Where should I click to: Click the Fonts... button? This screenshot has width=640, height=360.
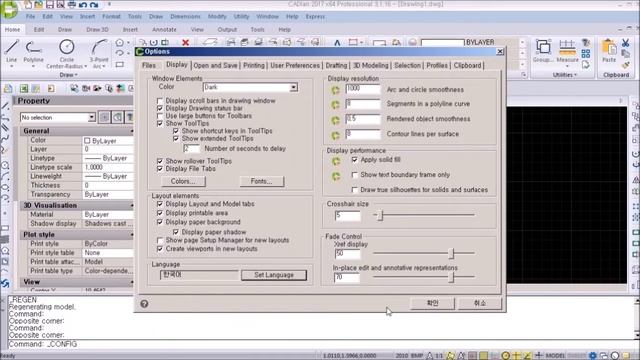262,181
